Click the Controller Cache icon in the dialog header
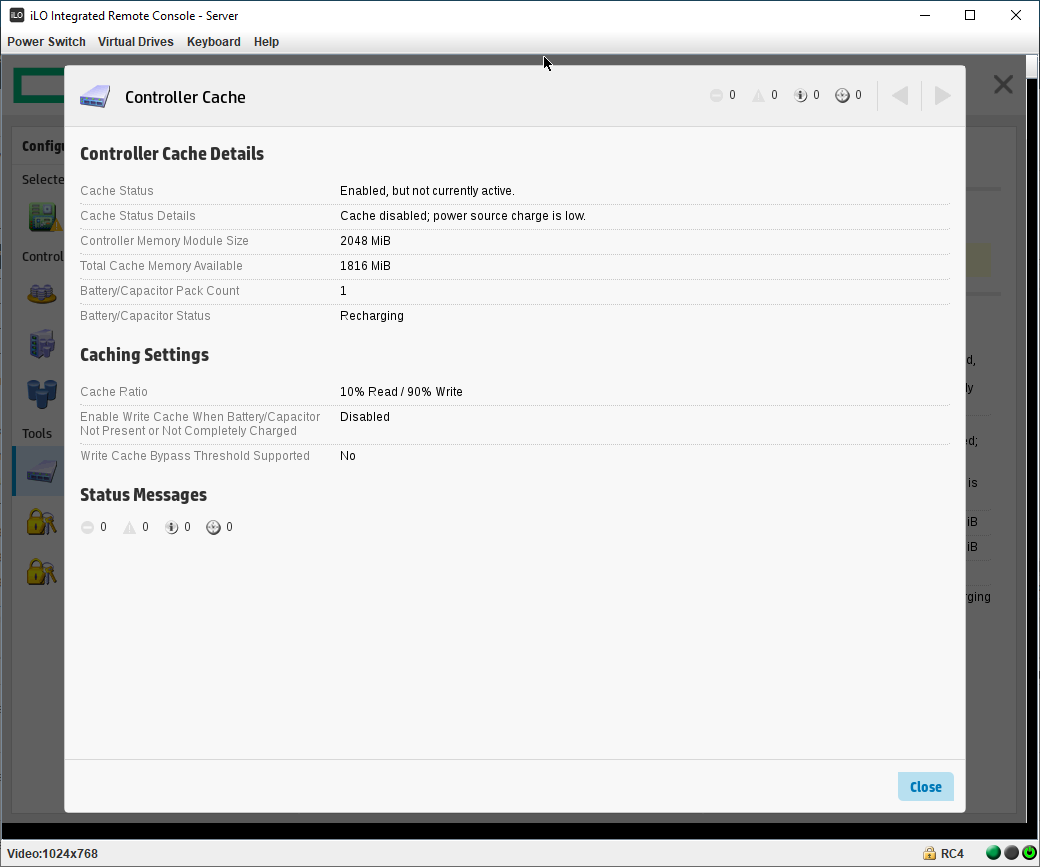Screen dimensions: 1040x867 click(x=95, y=96)
